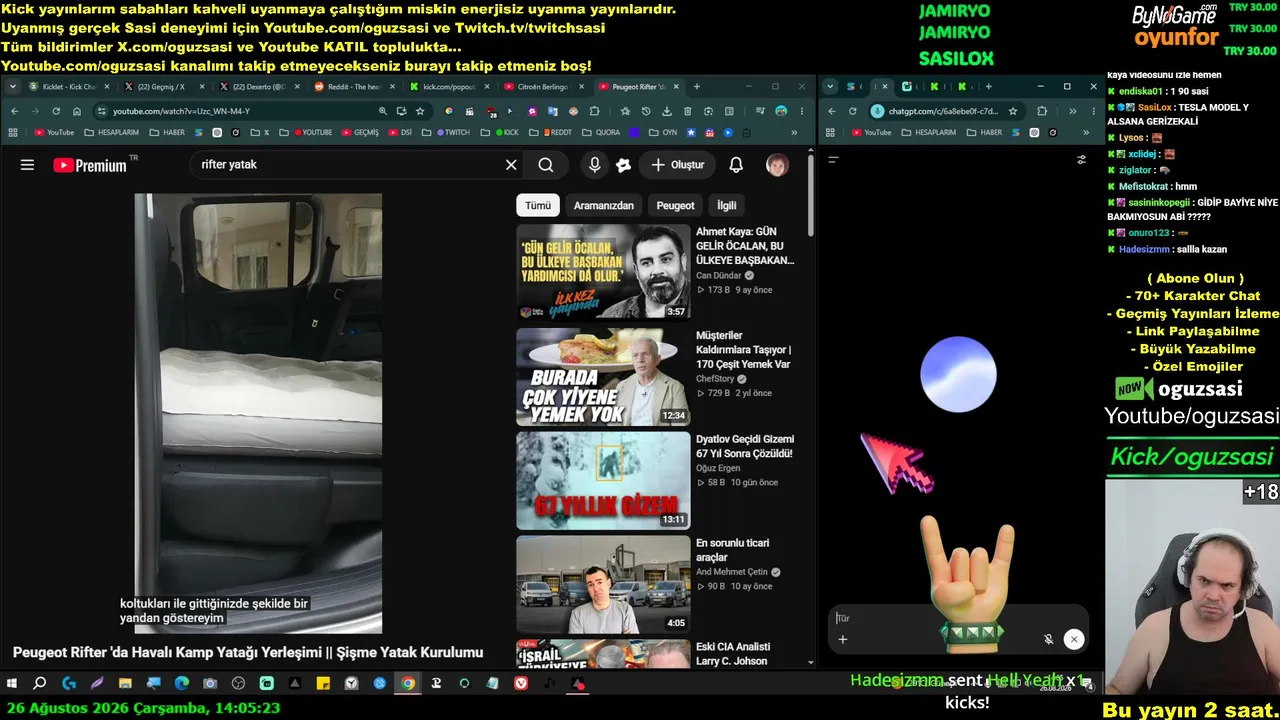Open Can Dündar channel link
This screenshot has height=720, width=1280.
717,275
